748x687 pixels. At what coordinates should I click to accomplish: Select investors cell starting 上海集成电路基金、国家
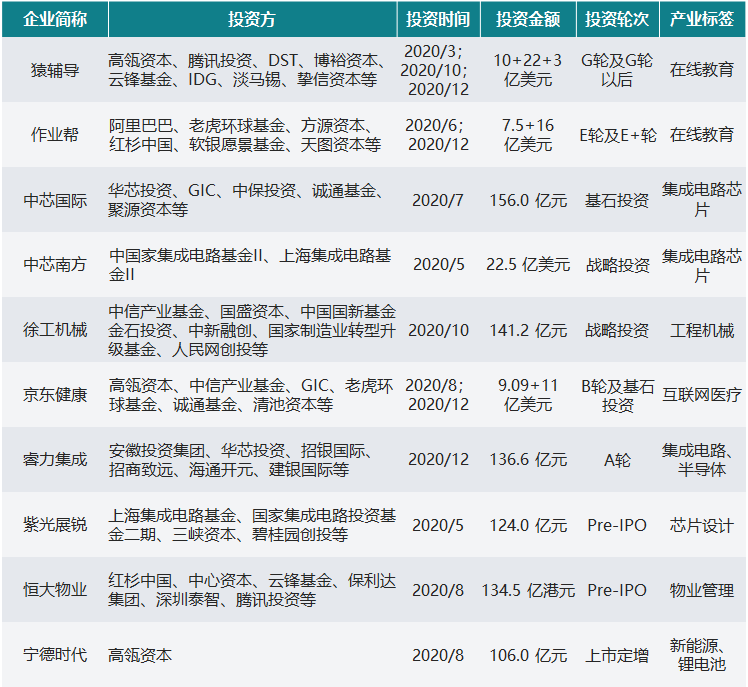(x=252, y=525)
